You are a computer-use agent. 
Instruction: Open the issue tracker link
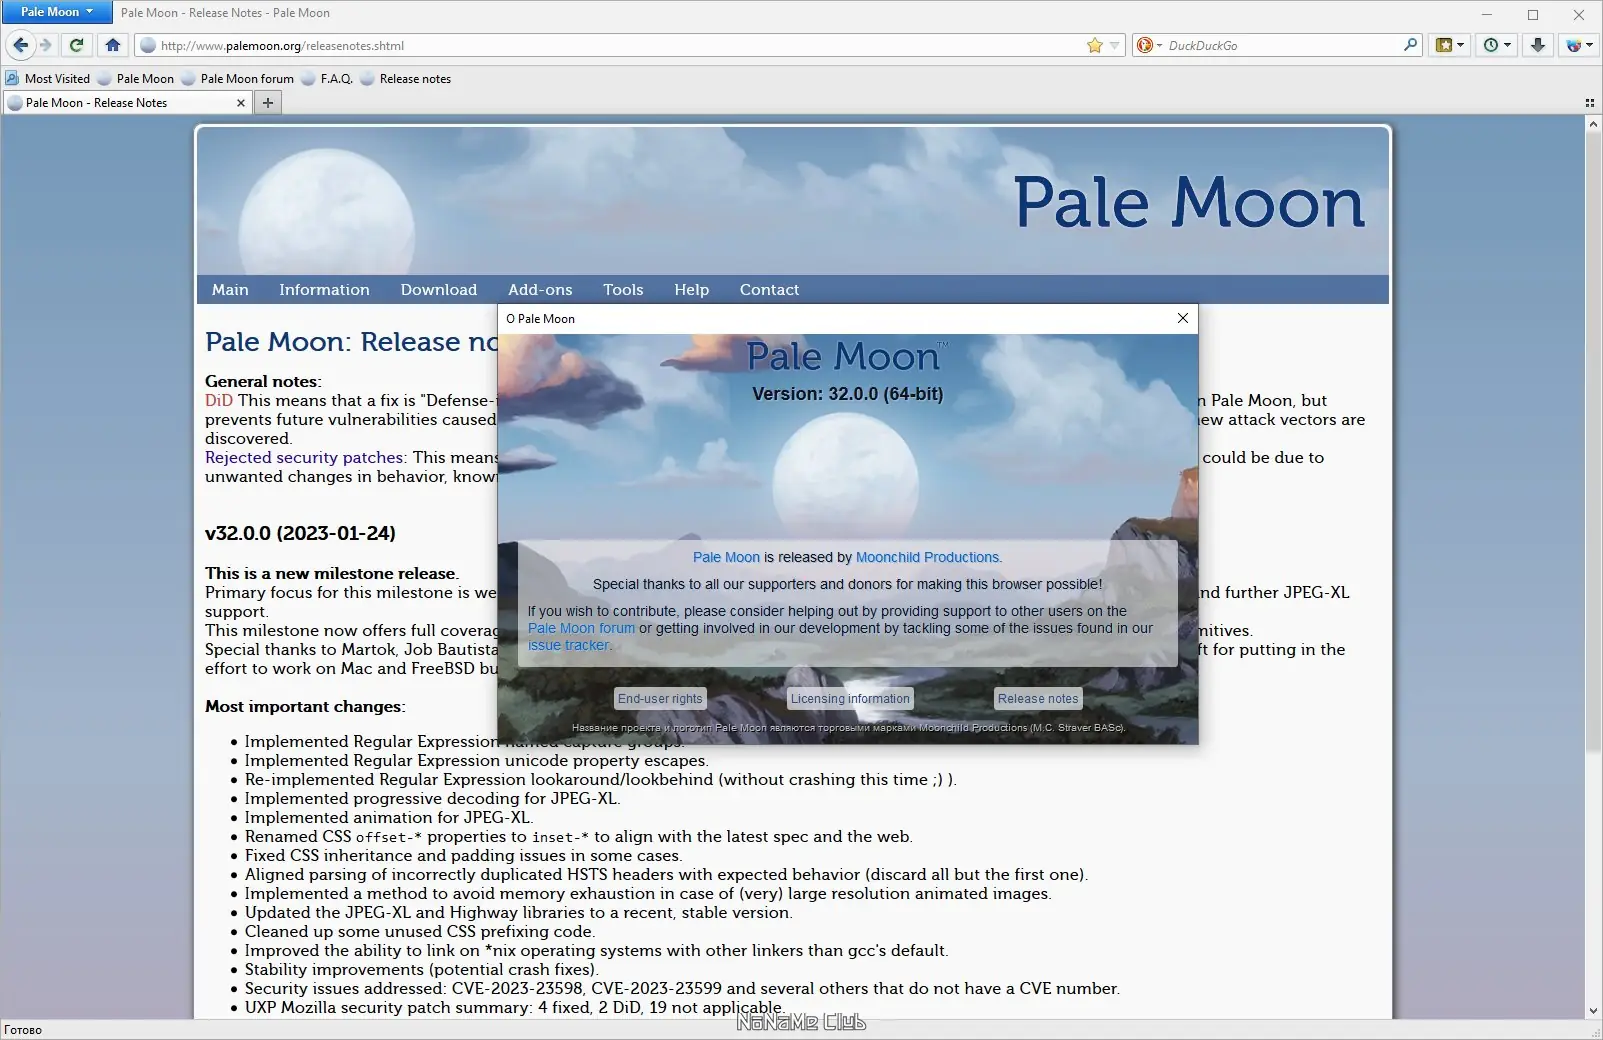568,646
